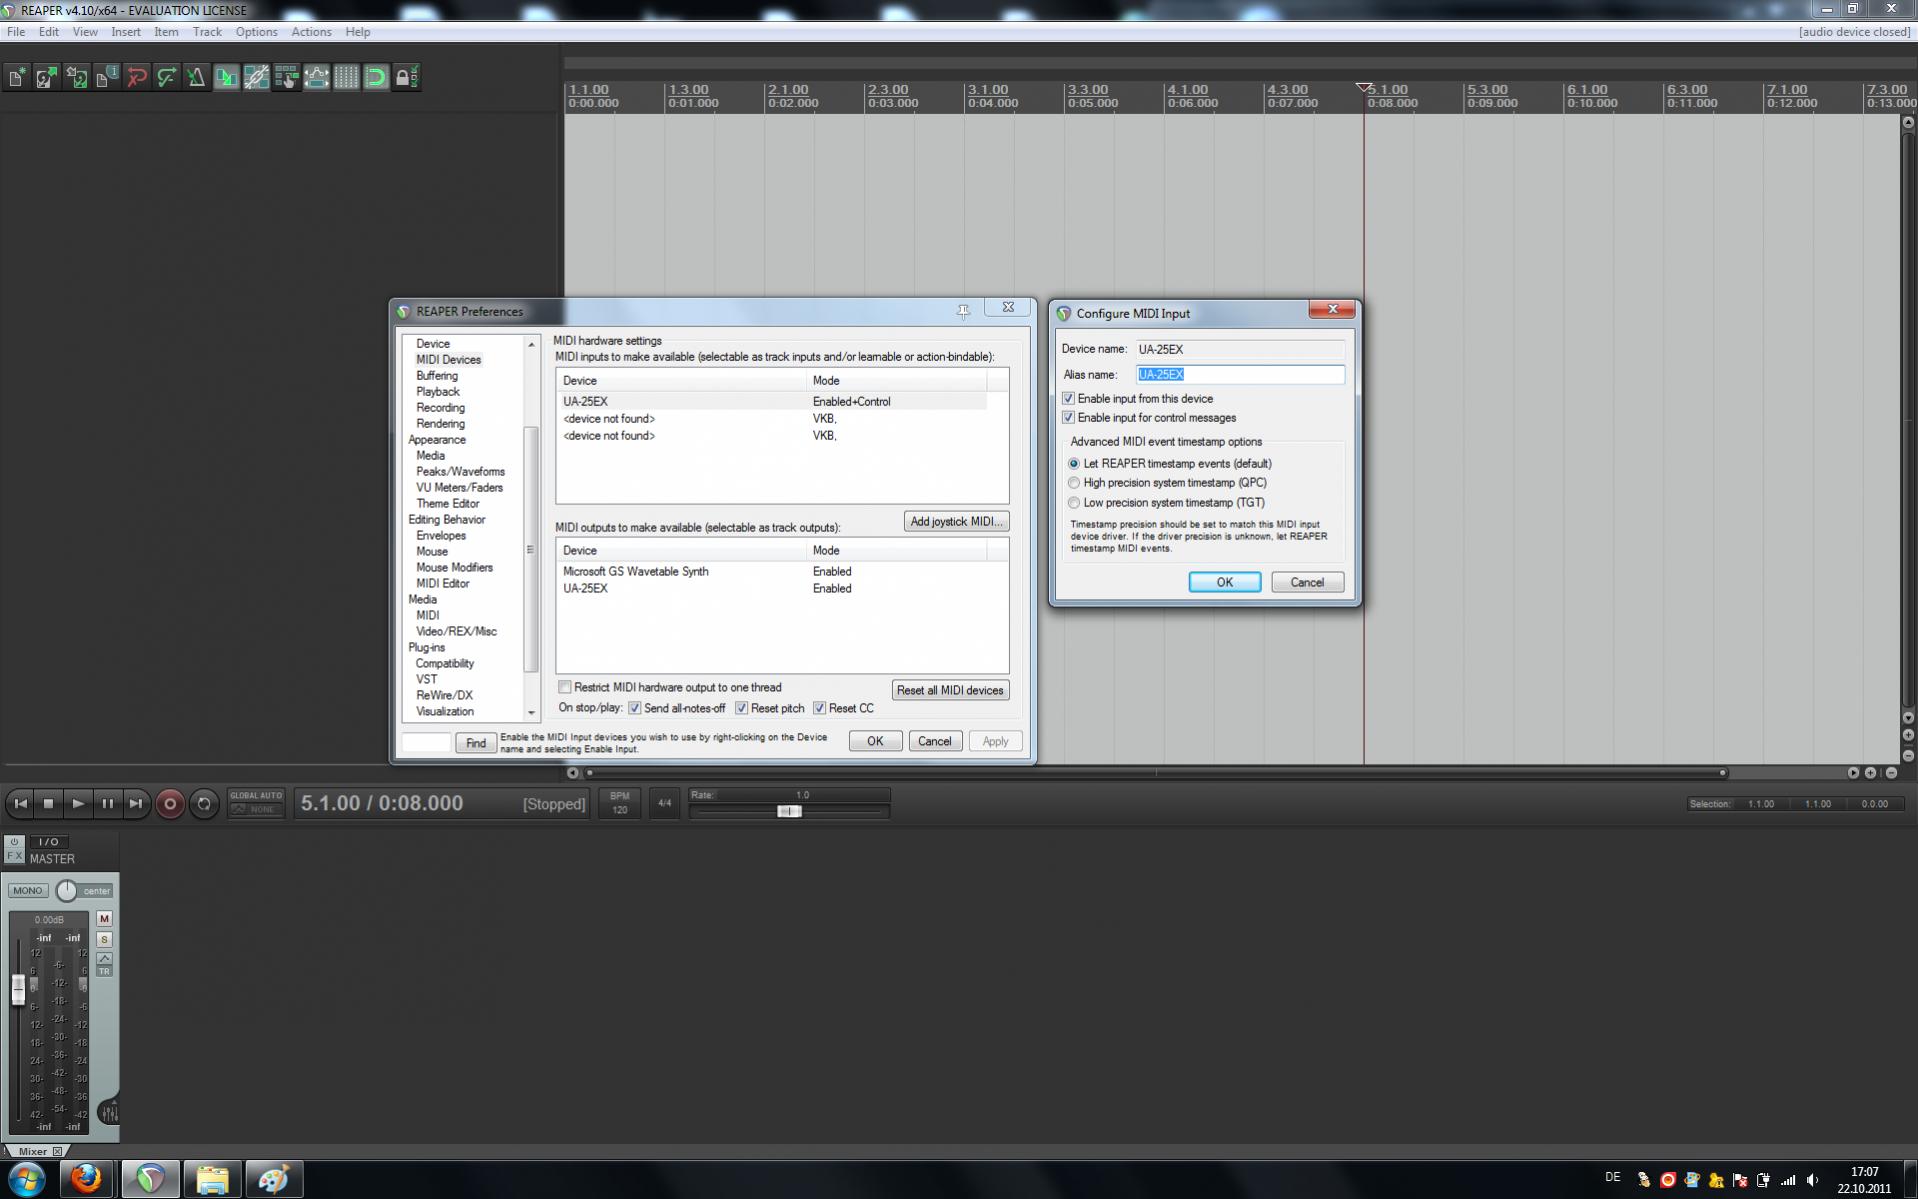Click the Stop transport button
Image resolution: width=1918 pixels, height=1199 pixels.
48,804
